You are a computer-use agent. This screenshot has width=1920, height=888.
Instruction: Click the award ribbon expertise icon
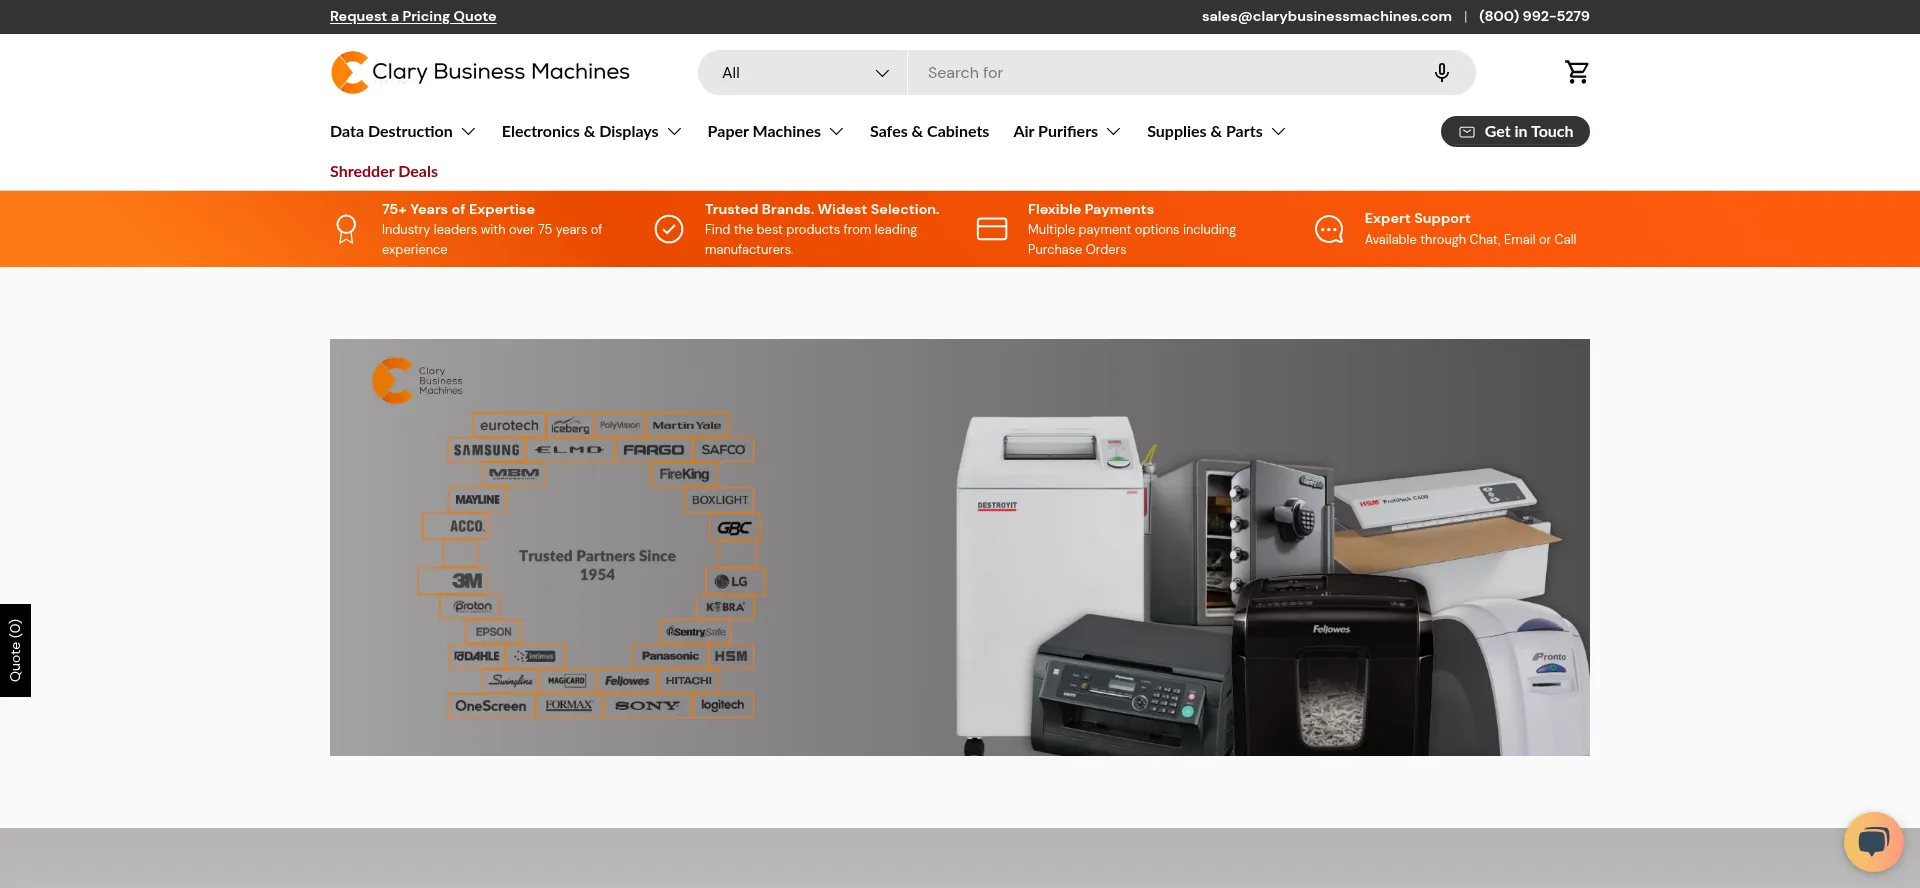(x=346, y=229)
